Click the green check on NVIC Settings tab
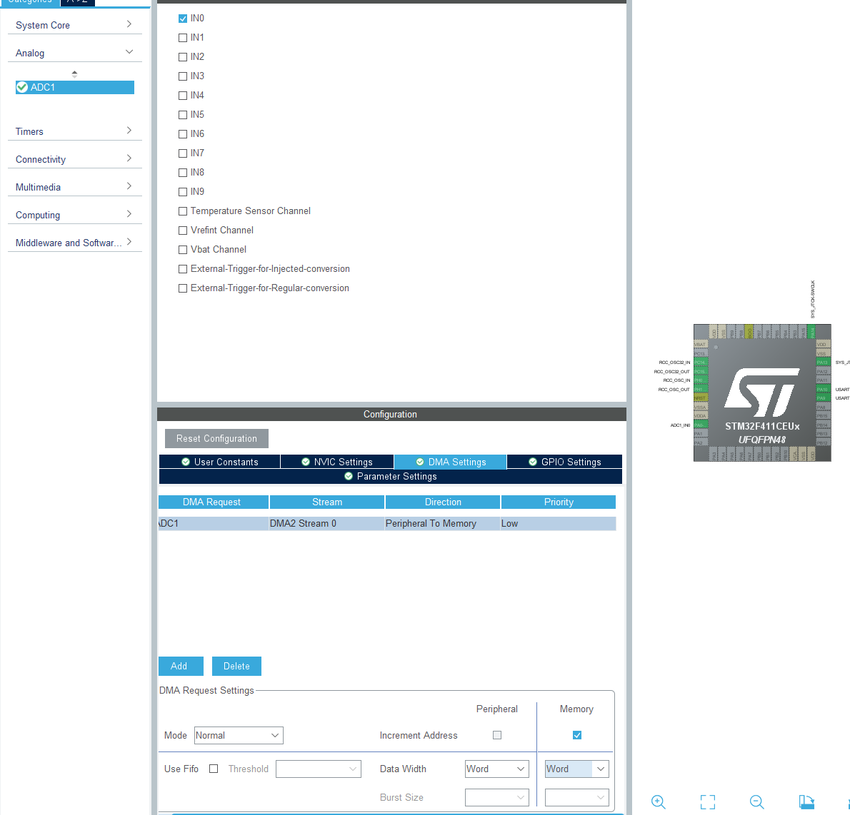This screenshot has height=815, width=850. (x=306, y=462)
